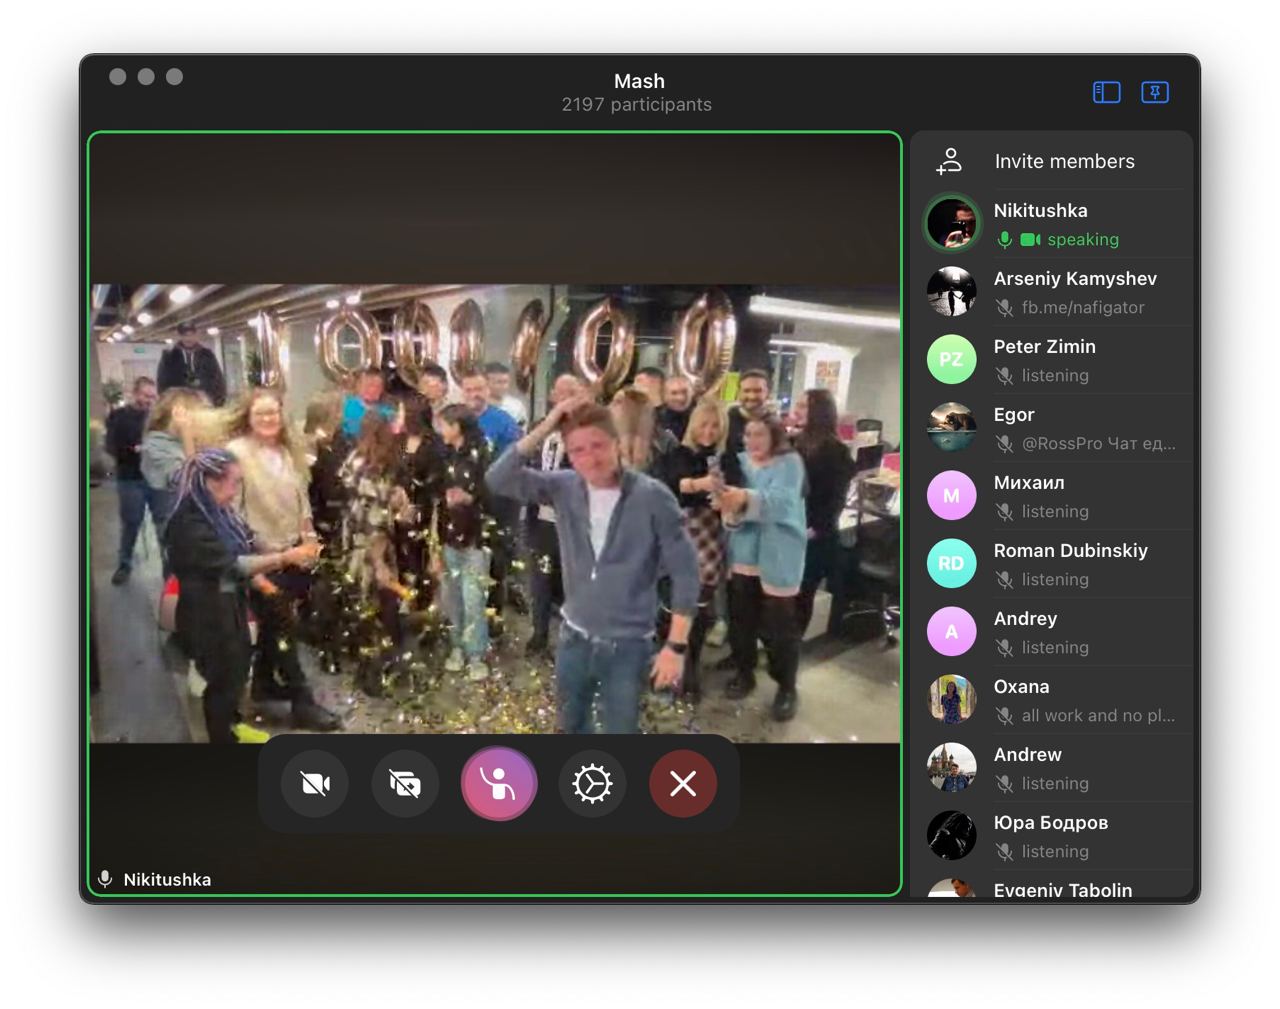Select Andrey participant row
The image size is (1280, 1009).
1052,632
